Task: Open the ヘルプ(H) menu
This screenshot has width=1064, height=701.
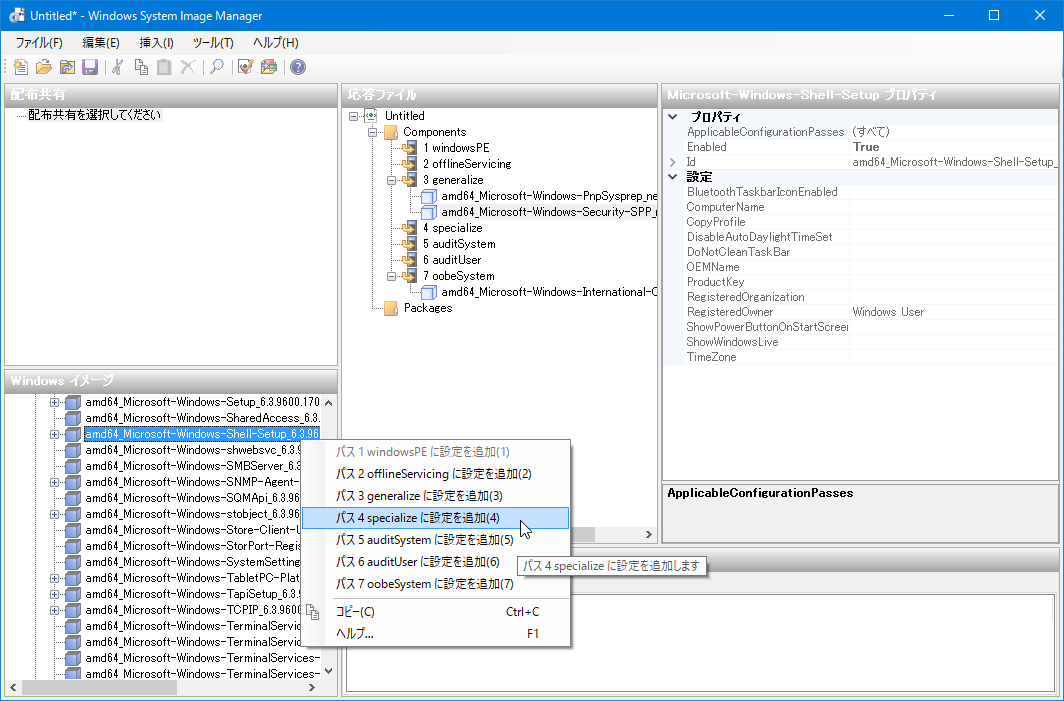Action: point(276,43)
